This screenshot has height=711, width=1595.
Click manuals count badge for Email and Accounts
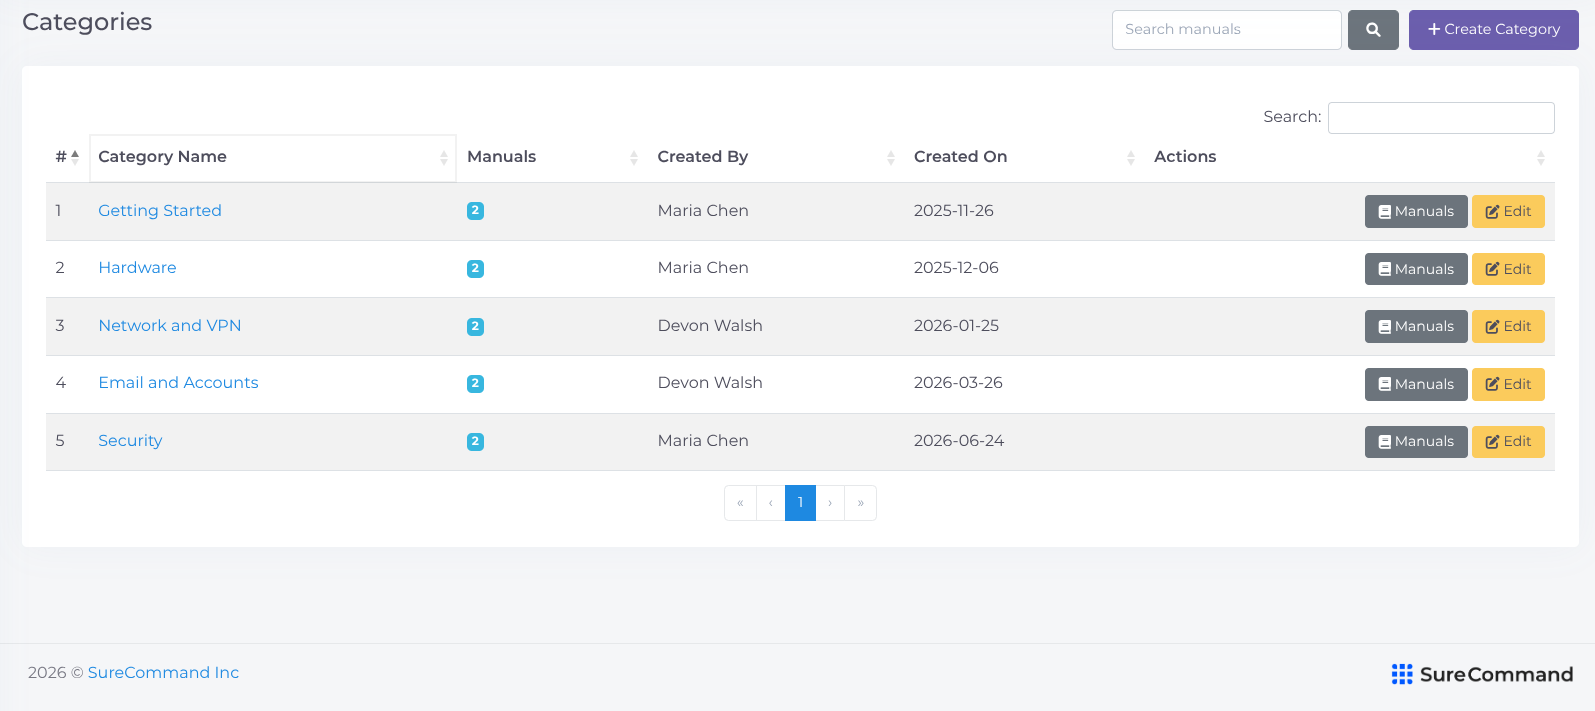pyautogui.click(x=475, y=384)
